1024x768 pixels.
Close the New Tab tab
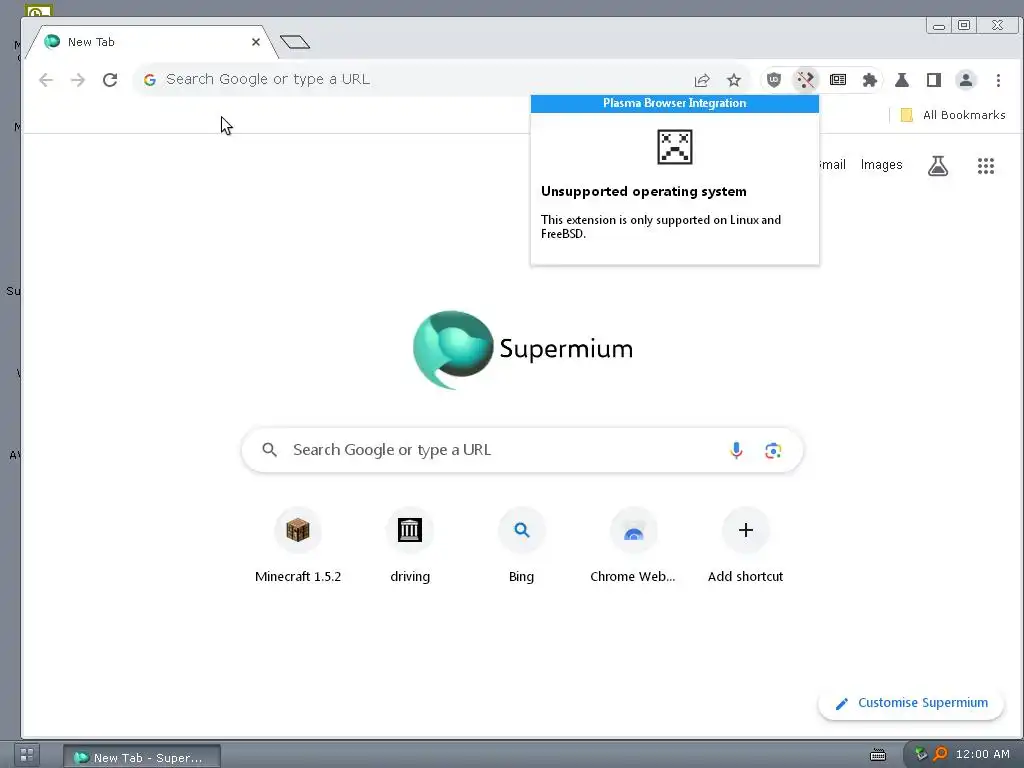(x=256, y=42)
